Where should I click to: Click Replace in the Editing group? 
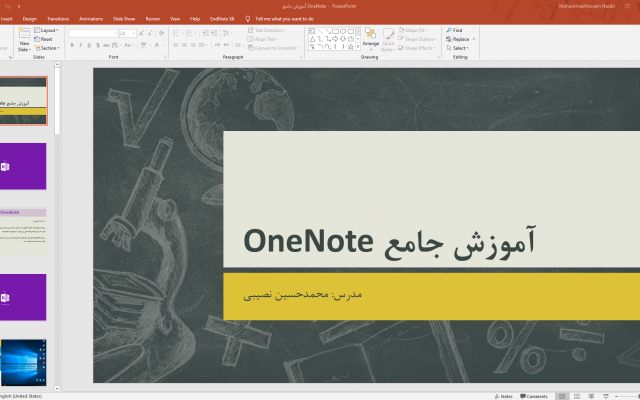[x=460, y=39]
